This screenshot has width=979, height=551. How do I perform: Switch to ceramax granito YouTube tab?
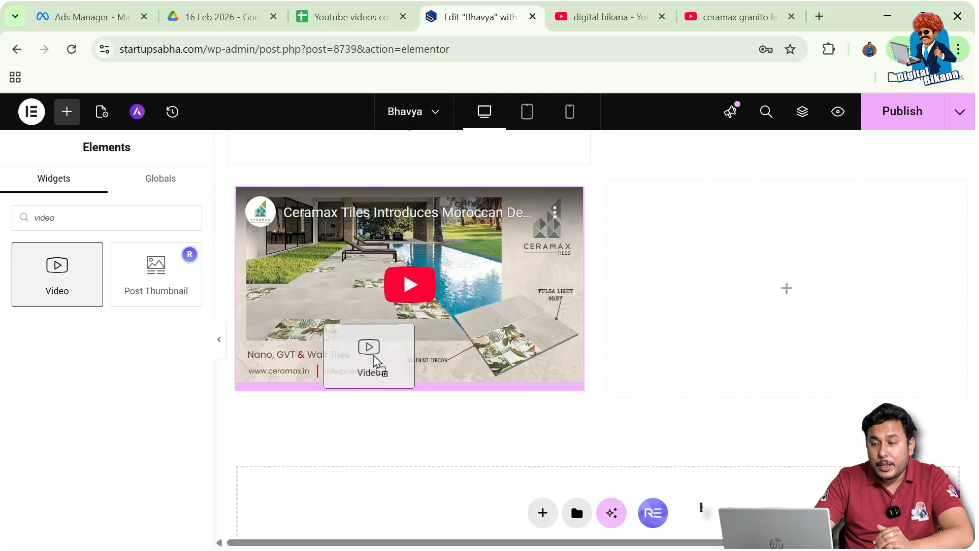pyautogui.click(x=741, y=17)
